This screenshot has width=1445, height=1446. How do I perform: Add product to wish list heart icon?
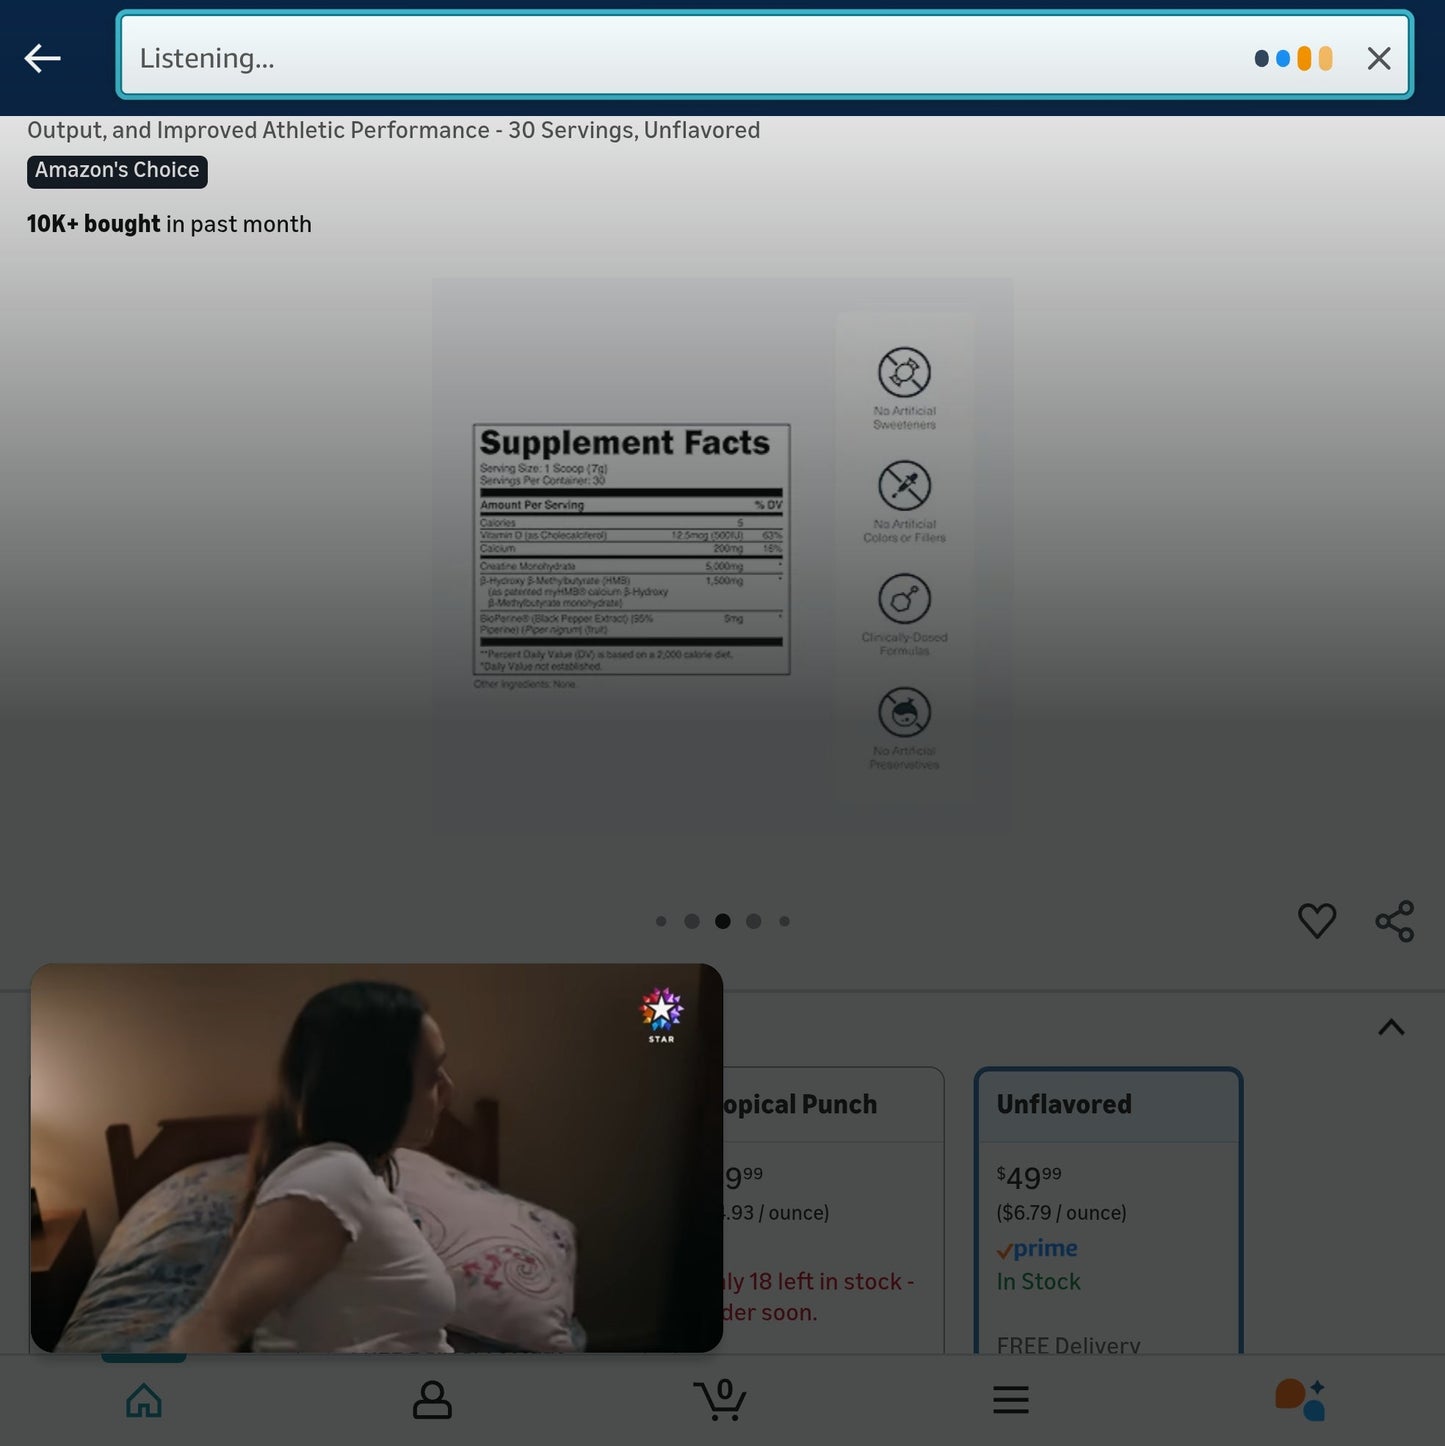pos(1316,920)
